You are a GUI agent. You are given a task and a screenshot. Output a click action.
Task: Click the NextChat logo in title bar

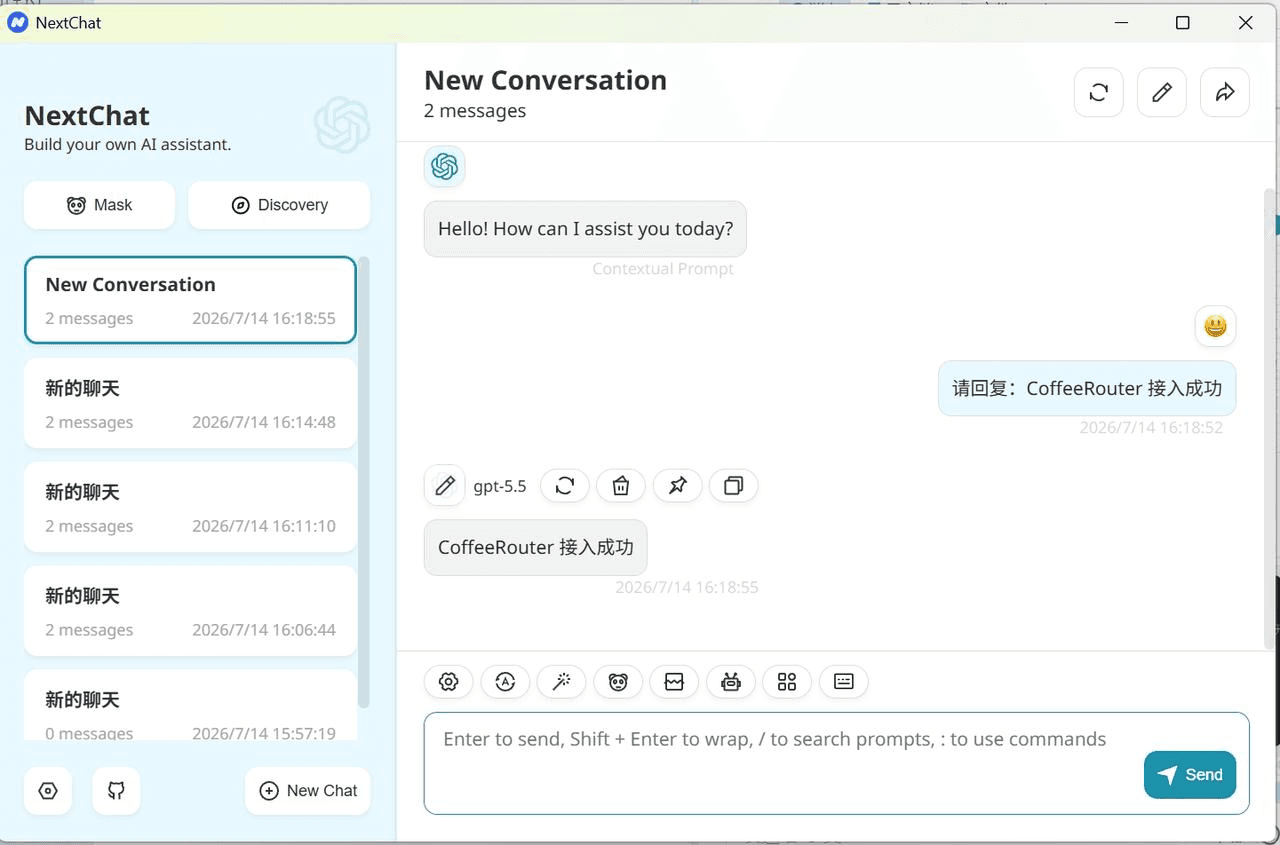(18, 22)
